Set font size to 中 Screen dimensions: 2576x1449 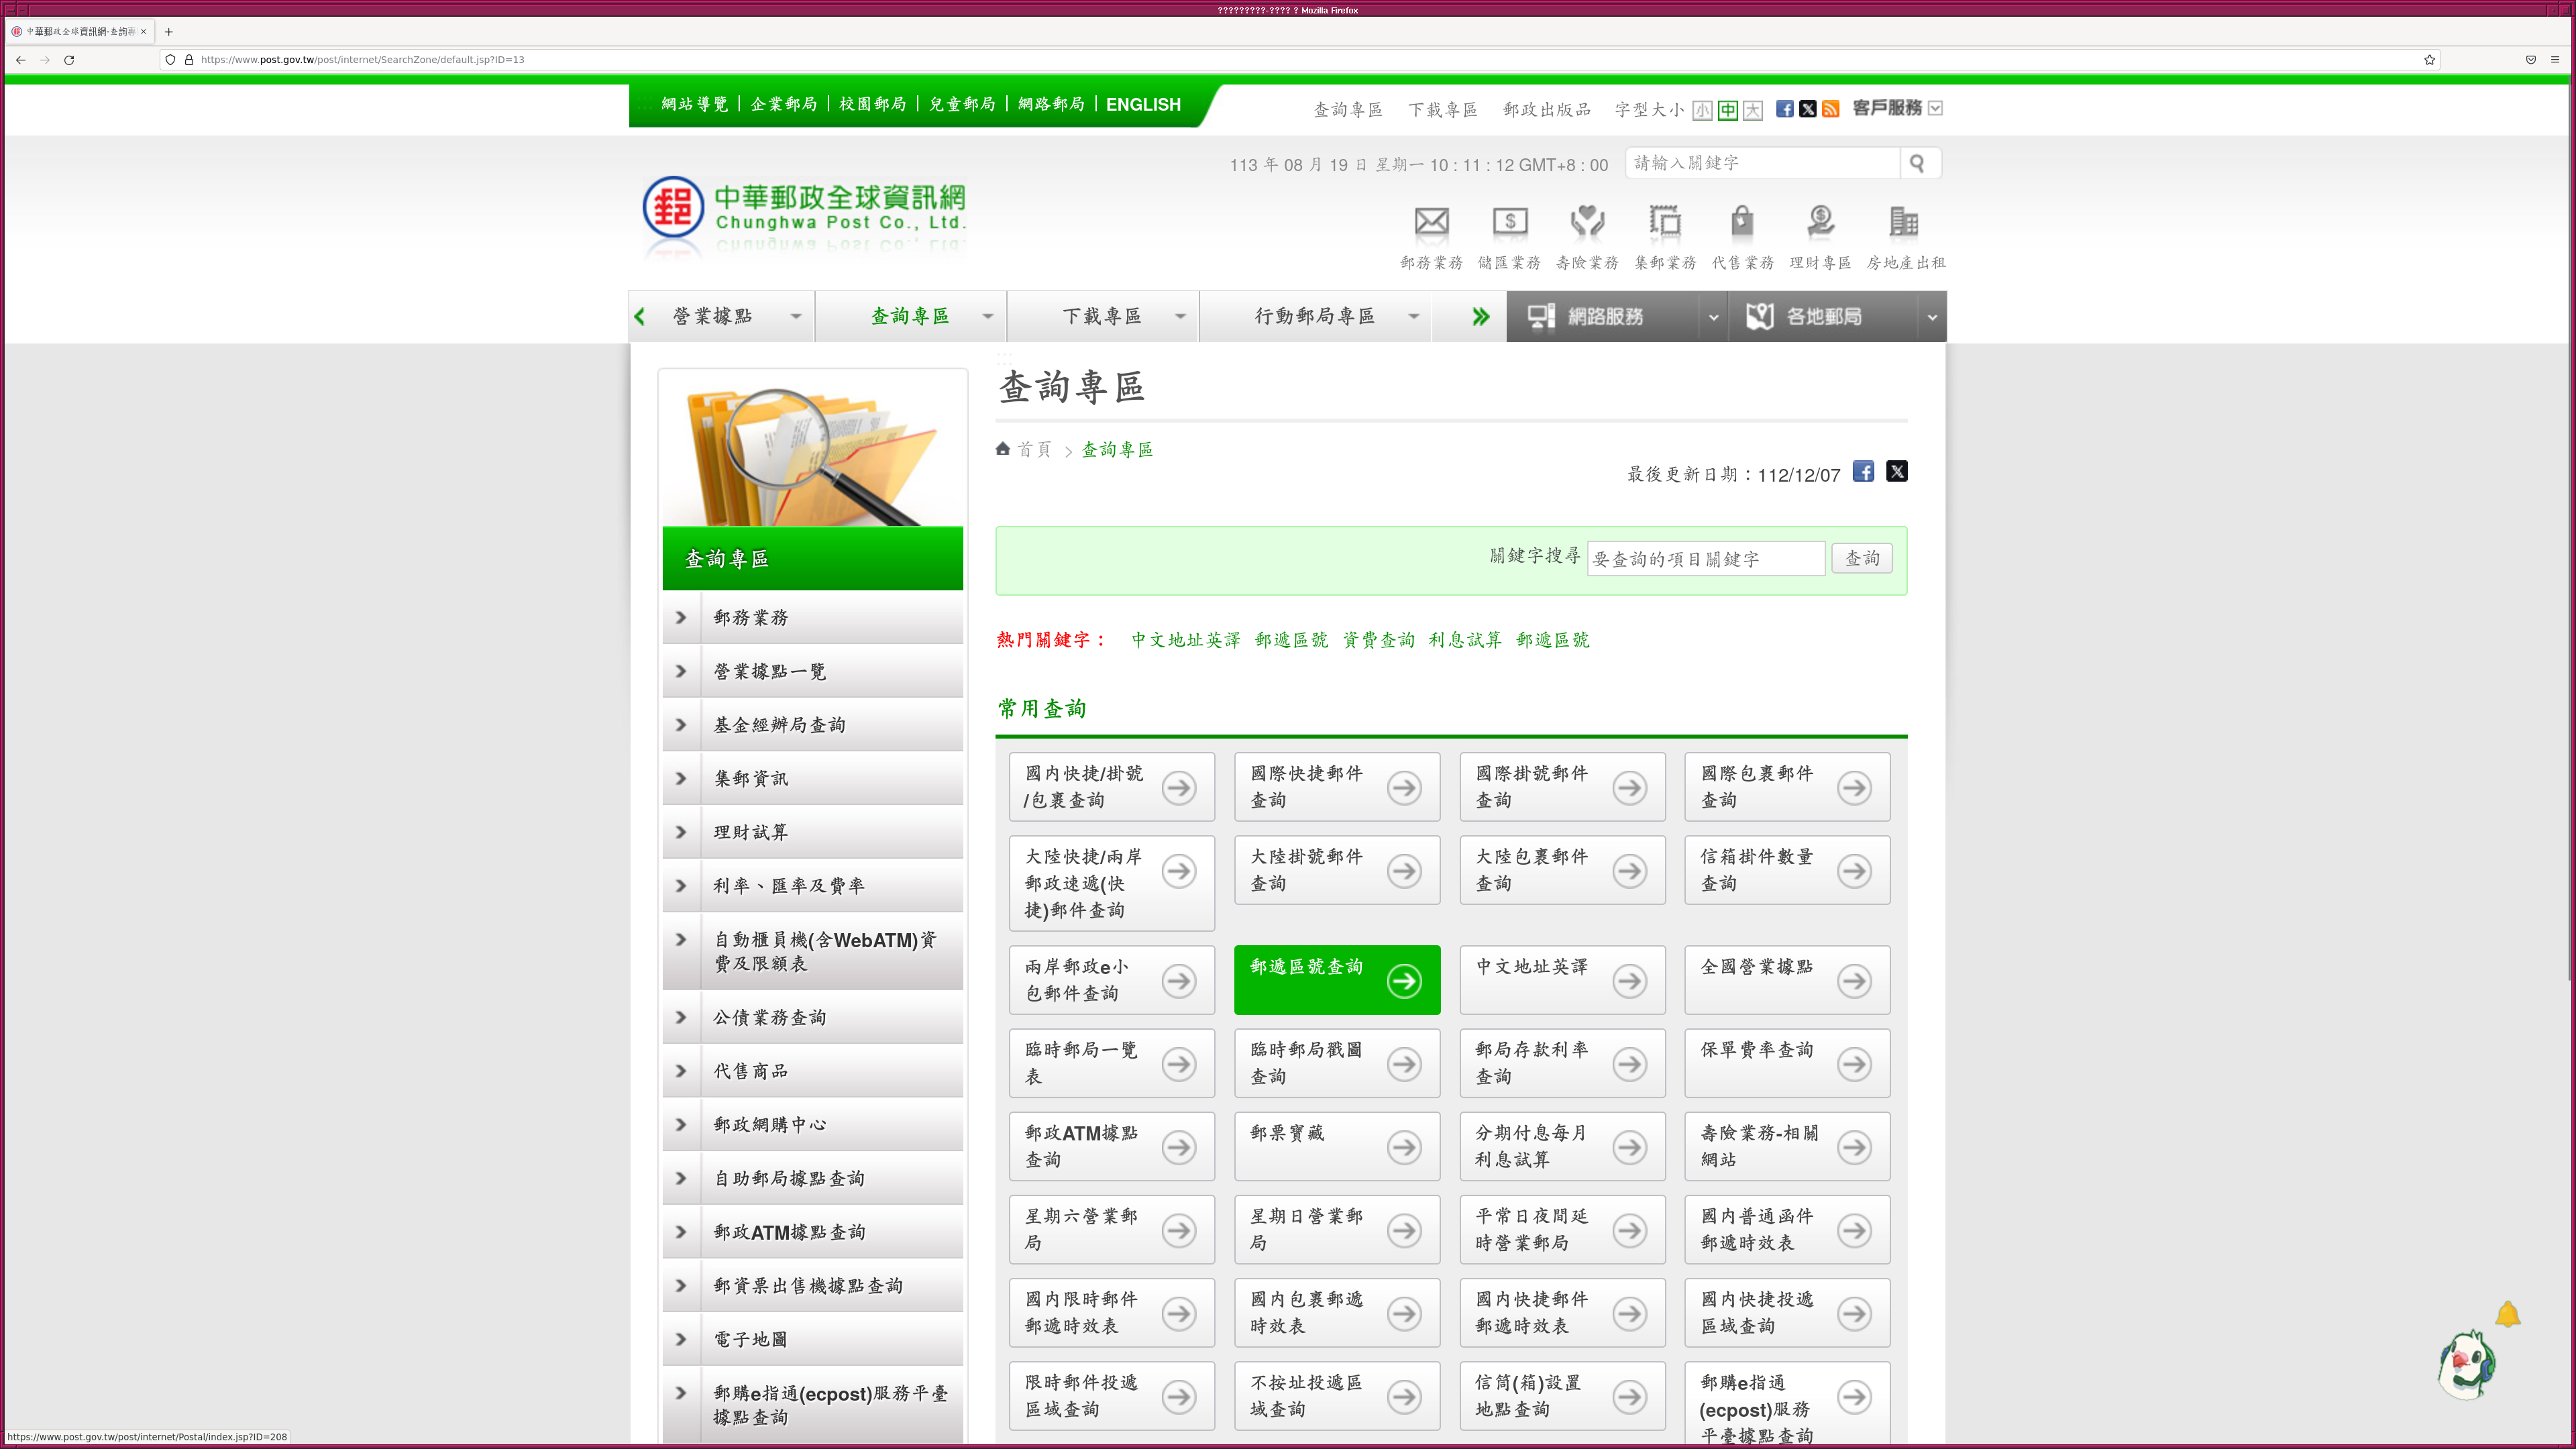1728,110
